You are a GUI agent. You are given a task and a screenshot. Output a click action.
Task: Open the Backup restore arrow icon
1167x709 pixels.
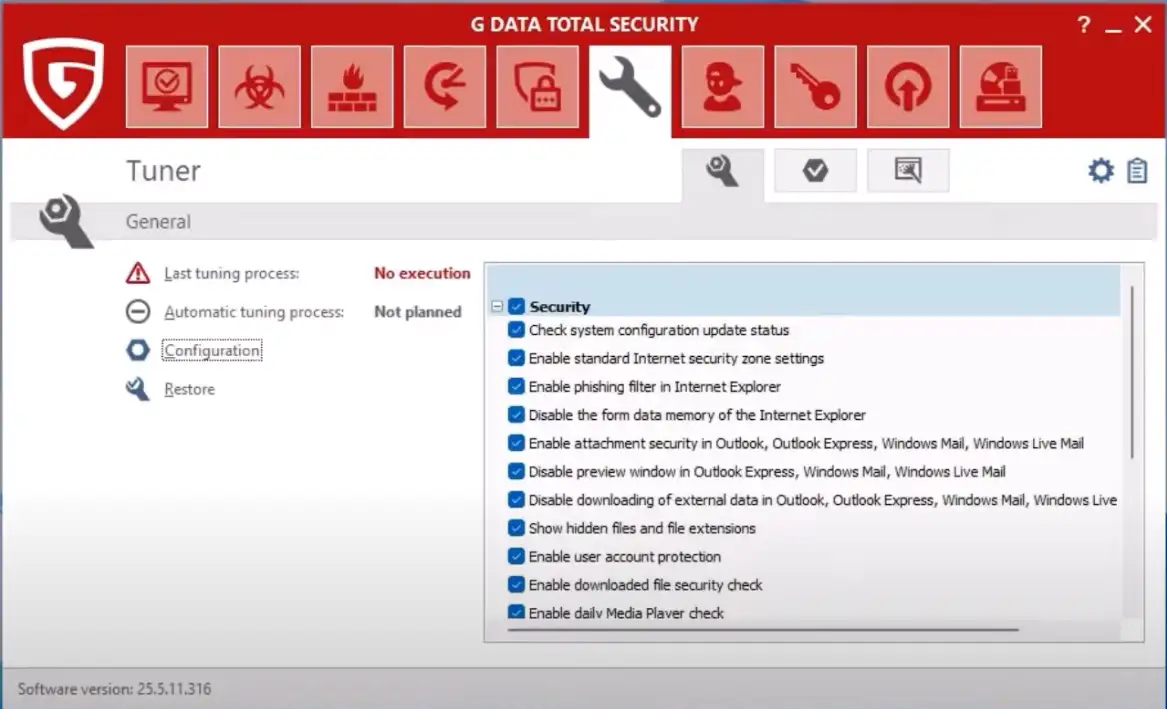444,87
